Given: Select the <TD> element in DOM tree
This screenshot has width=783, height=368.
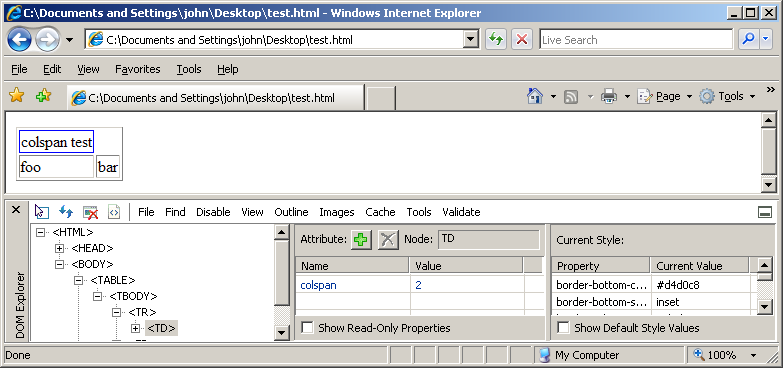Looking at the screenshot, I should (161, 328).
